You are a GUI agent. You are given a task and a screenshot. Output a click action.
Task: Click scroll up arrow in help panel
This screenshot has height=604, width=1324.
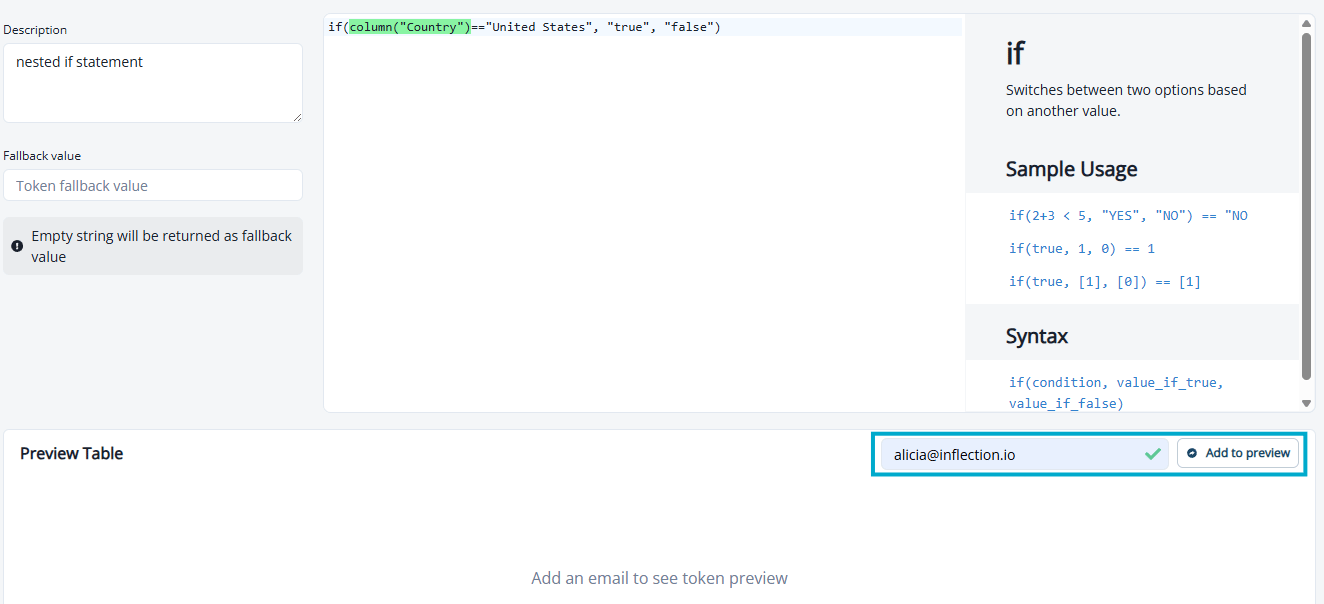pyautogui.click(x=1307, y=23)
